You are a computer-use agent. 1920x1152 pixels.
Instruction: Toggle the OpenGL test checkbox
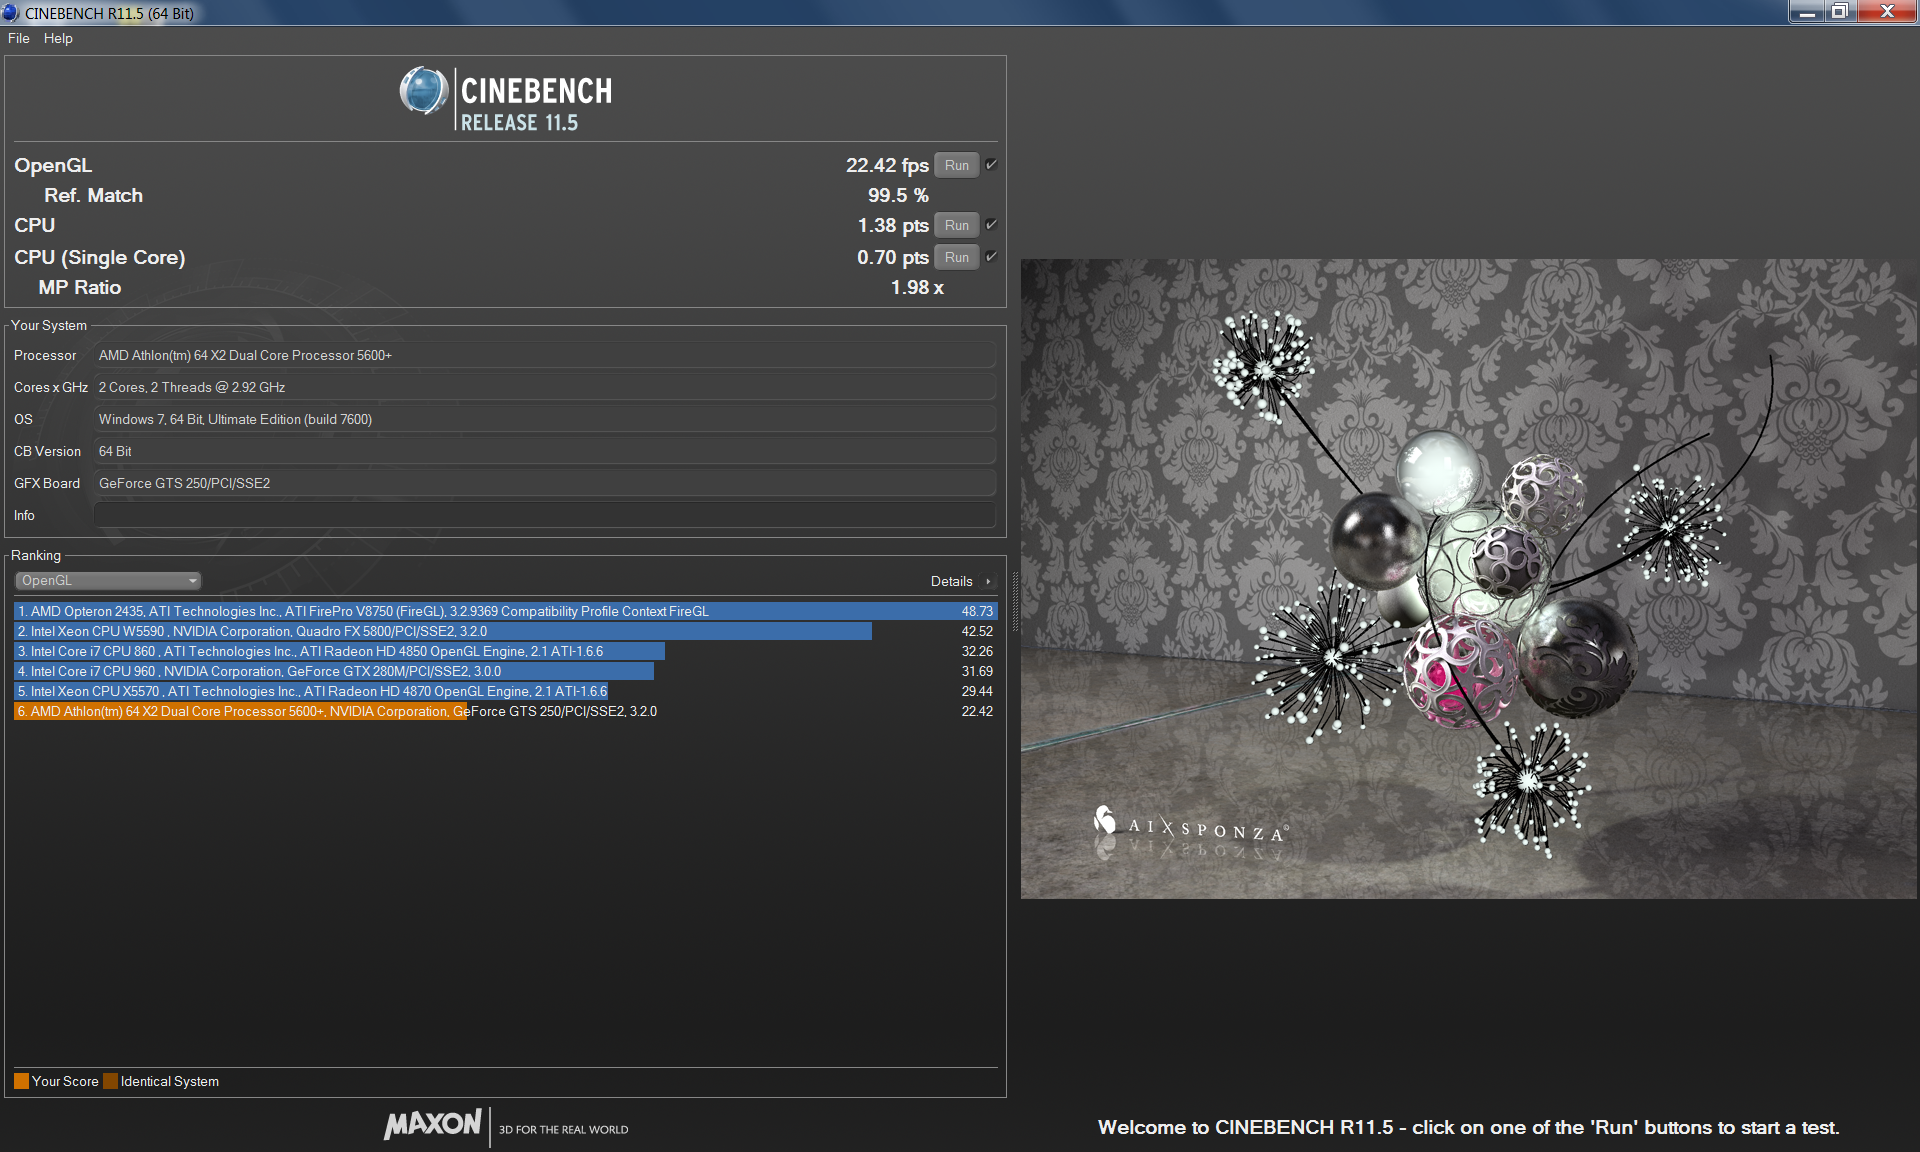click(x=991, y=165)
